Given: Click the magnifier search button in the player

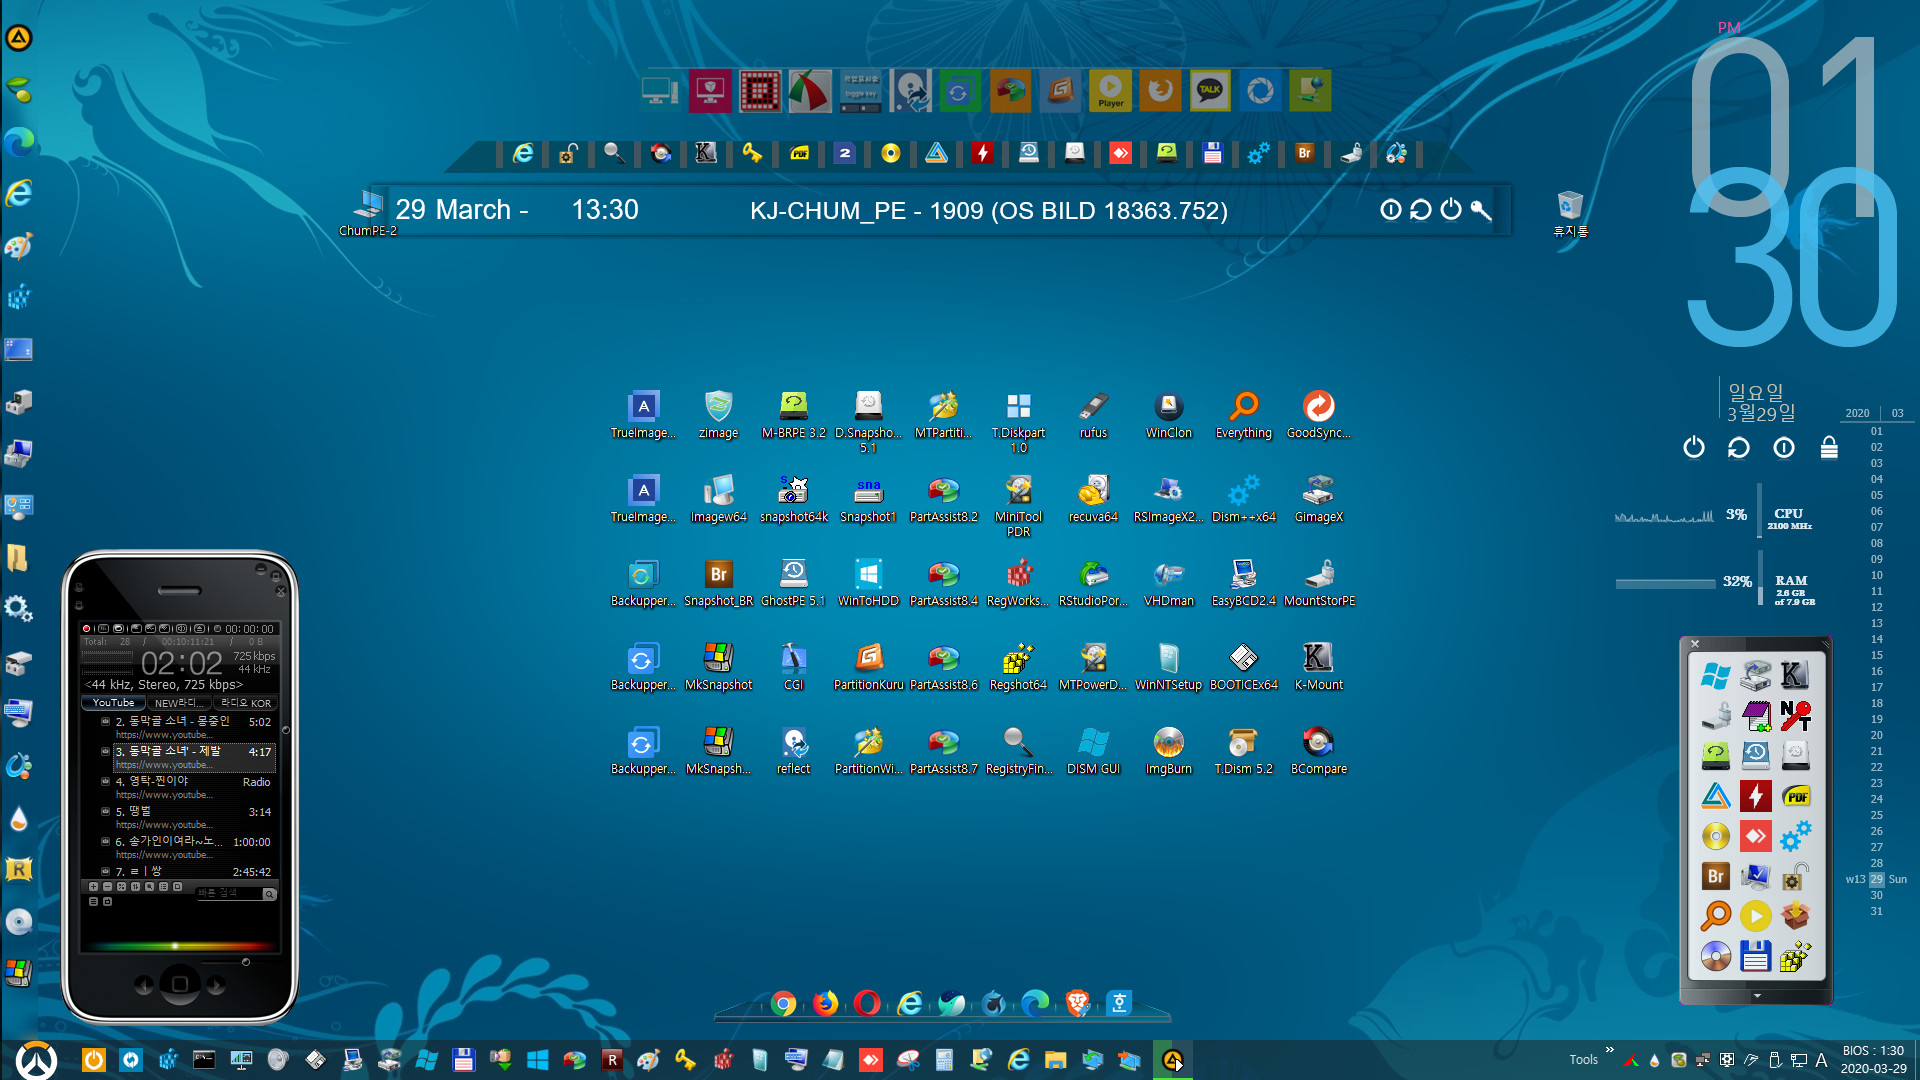Looking at the screenshot, I should 269,894.
